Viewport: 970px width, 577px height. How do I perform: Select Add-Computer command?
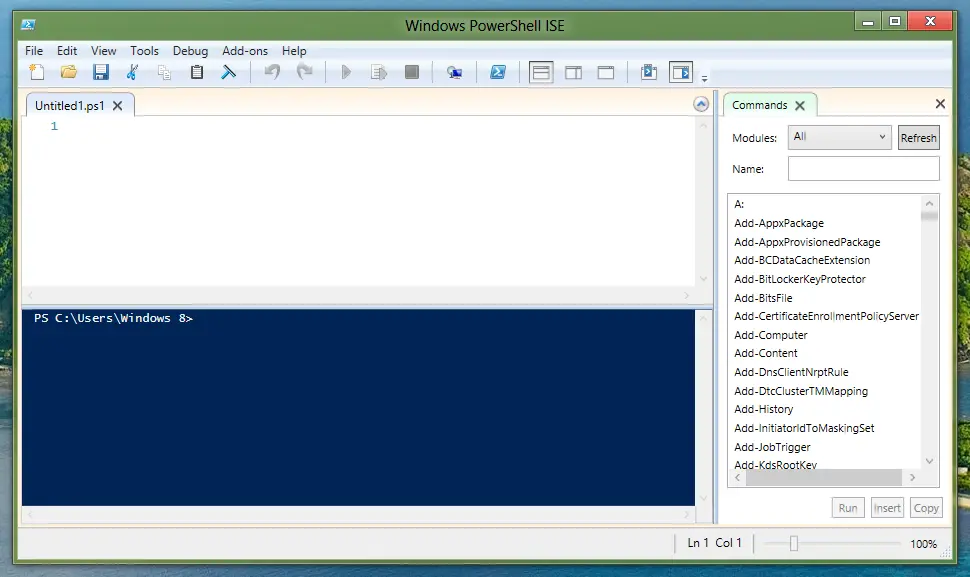[771, 335]
